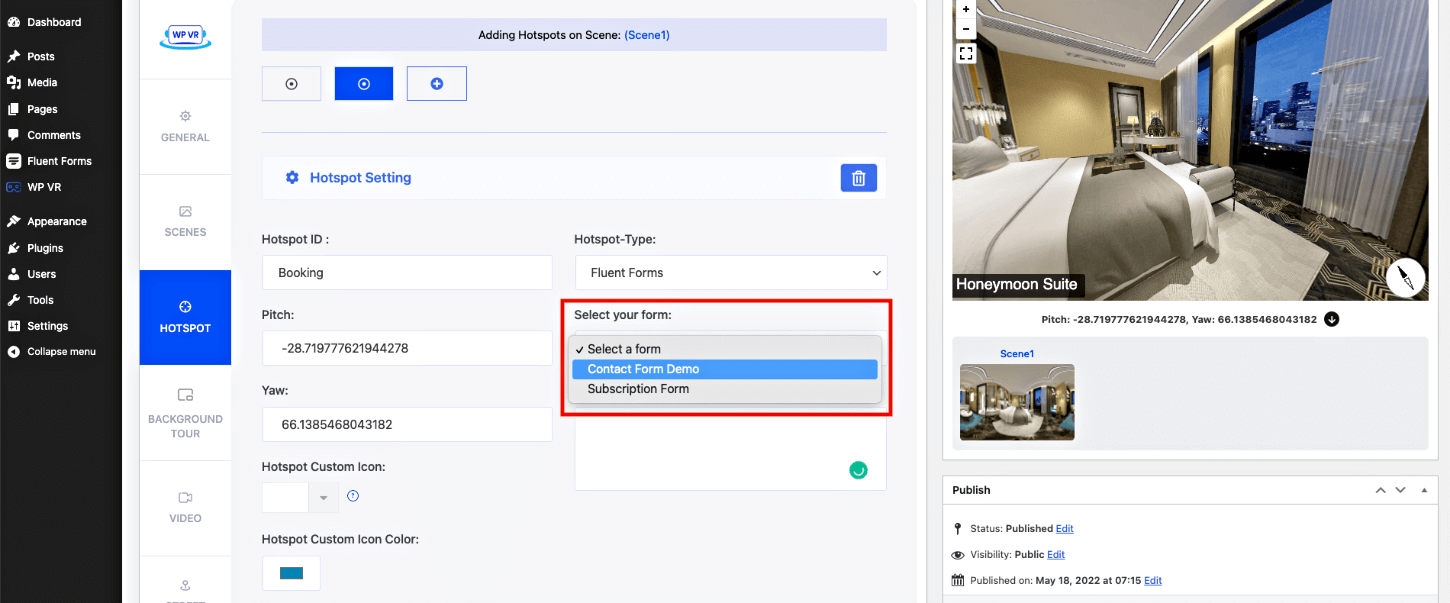The height and width of the screenshot is (603, 1450).
Task: Click the down arrow beside pitch yaw coordinates
Action: (x=1331, y=320)
